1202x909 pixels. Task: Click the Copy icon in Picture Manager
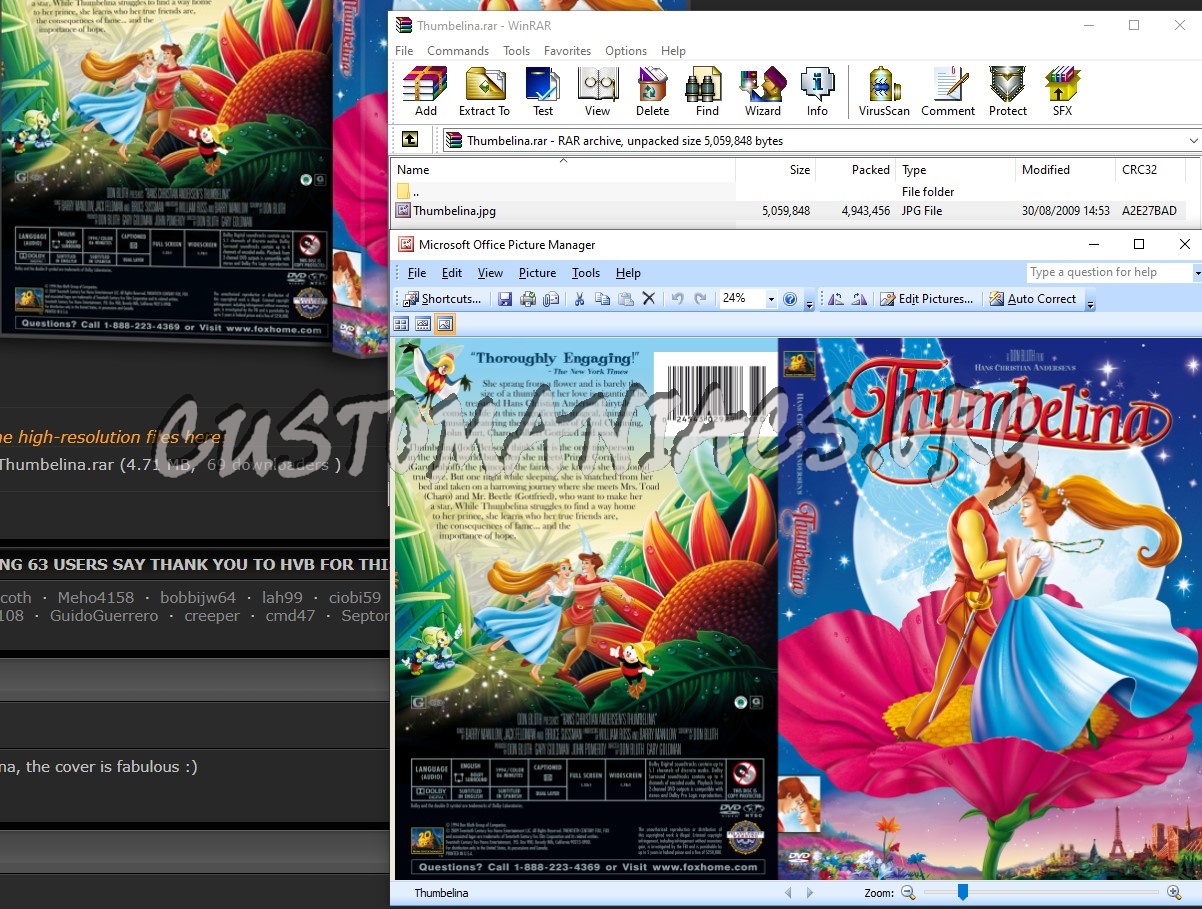pos(602,299)
